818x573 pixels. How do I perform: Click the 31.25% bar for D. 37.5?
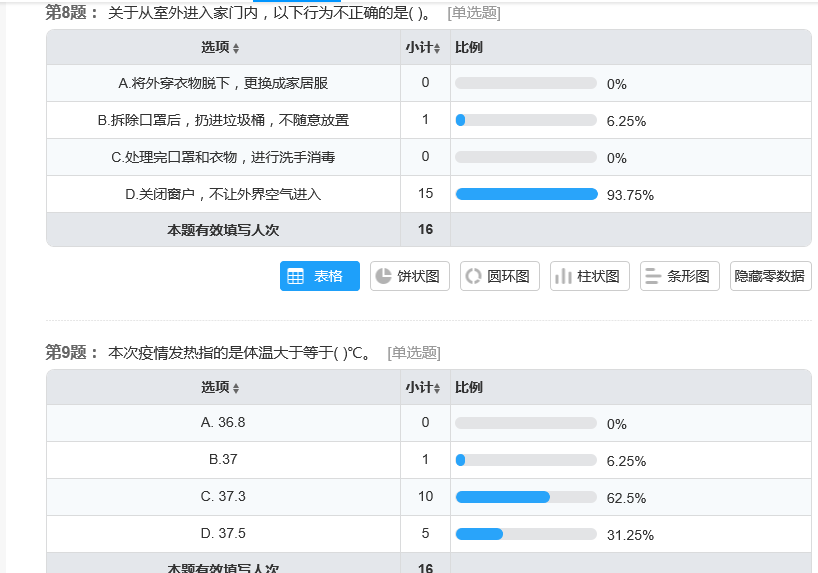tap(526, 534)
